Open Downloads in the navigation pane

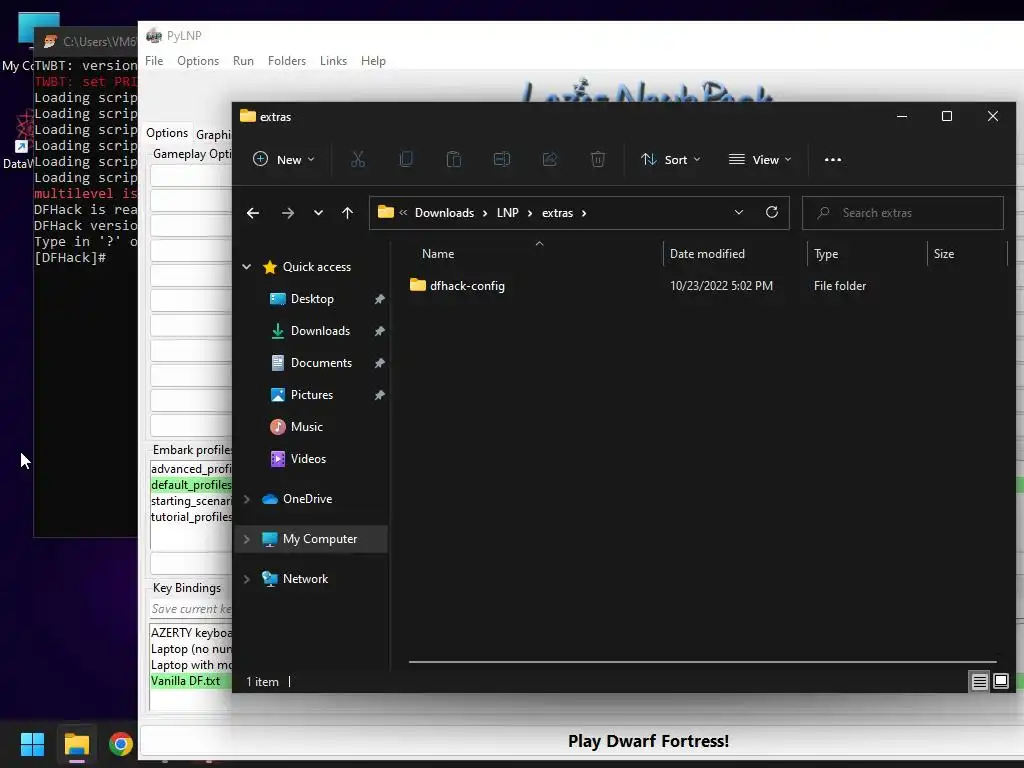click(x=320, y=331)
